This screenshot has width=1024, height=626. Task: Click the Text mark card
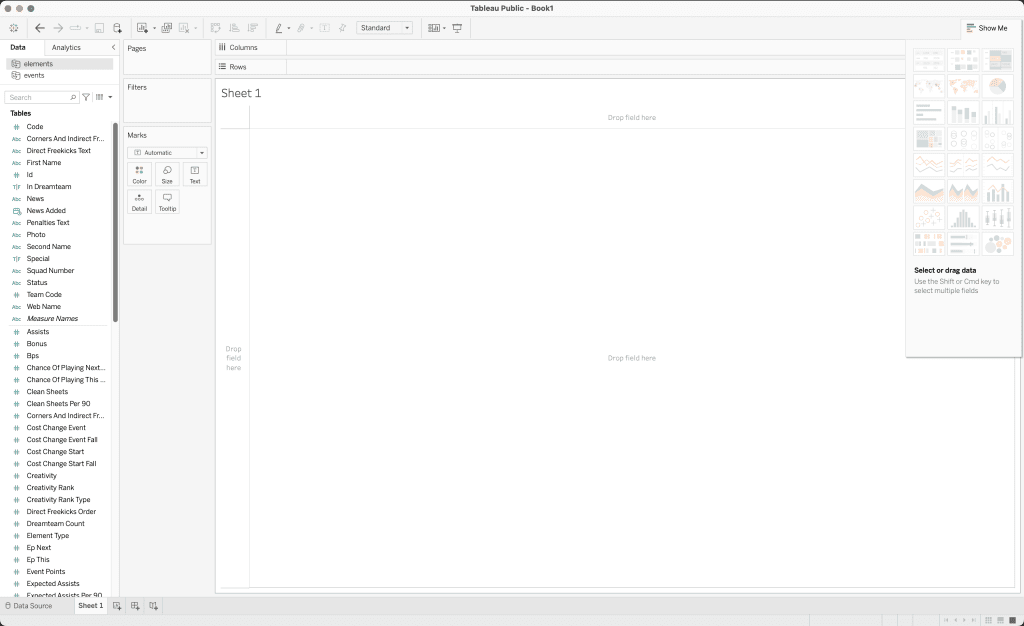point(195,174)
